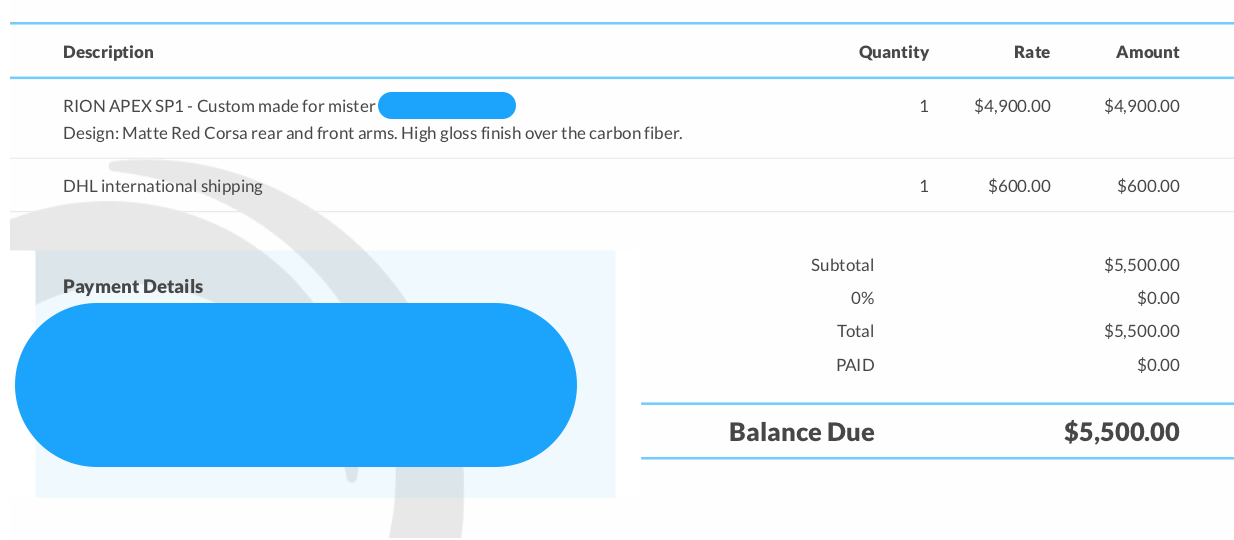Click the $4,900.00 amount for RION APEX
The height and width of the screenshot is (540, 1234).
click(1142, 106)
